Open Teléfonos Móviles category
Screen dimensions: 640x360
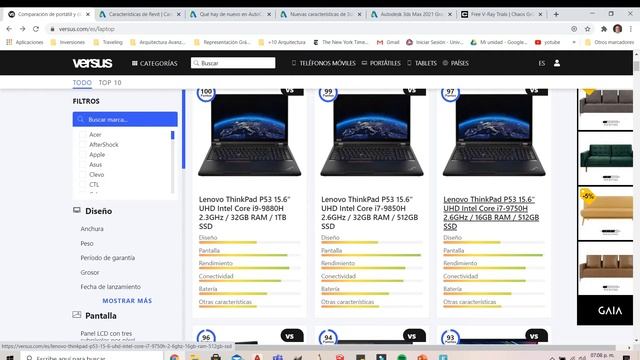pyautogui.click(x=324, y=63)
